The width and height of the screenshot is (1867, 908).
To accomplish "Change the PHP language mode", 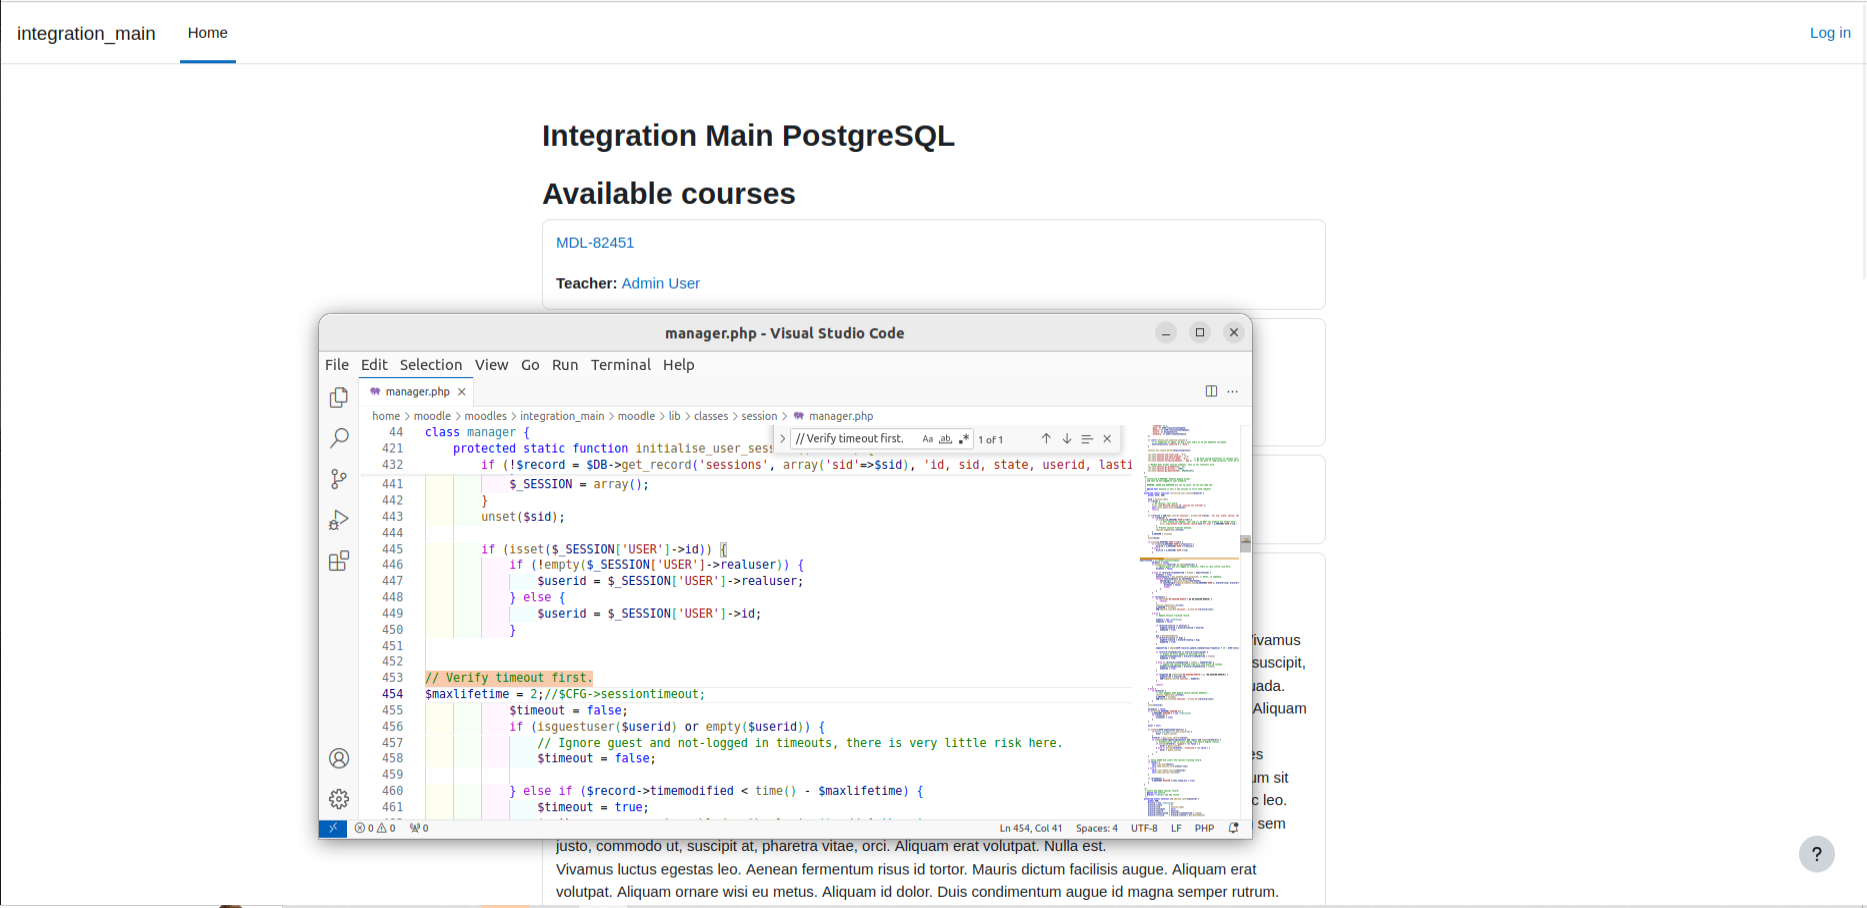I will tap(1204, 828).
